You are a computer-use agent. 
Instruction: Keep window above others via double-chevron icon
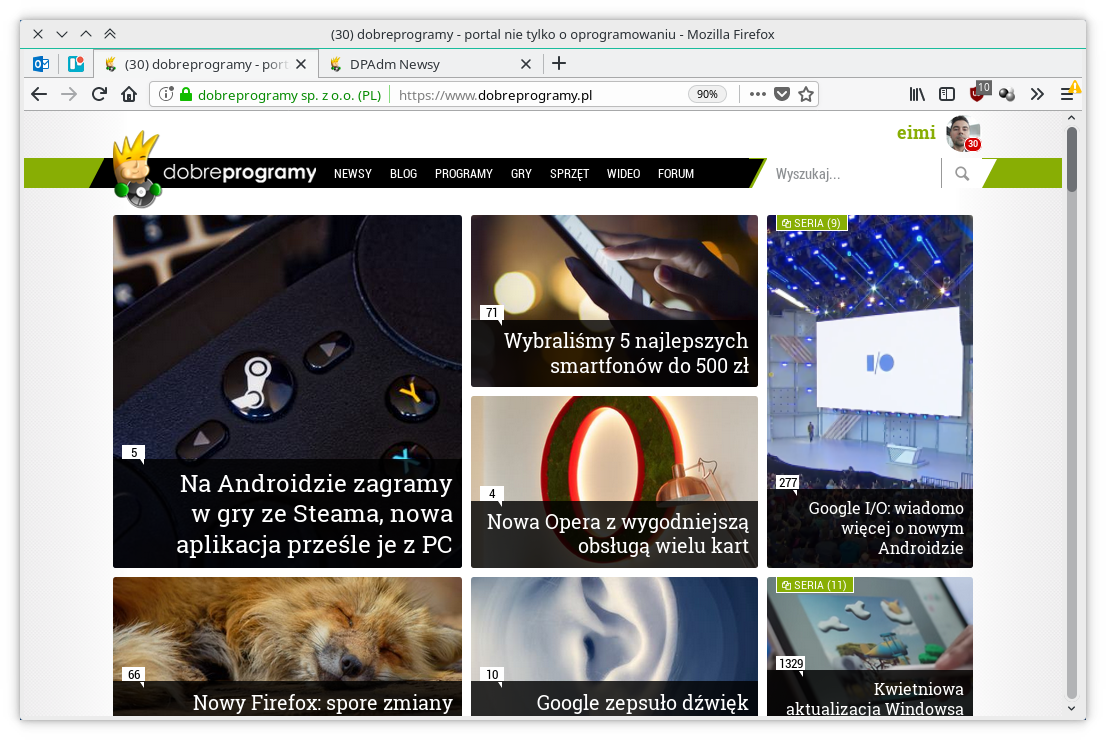click(x=110, y=34)
